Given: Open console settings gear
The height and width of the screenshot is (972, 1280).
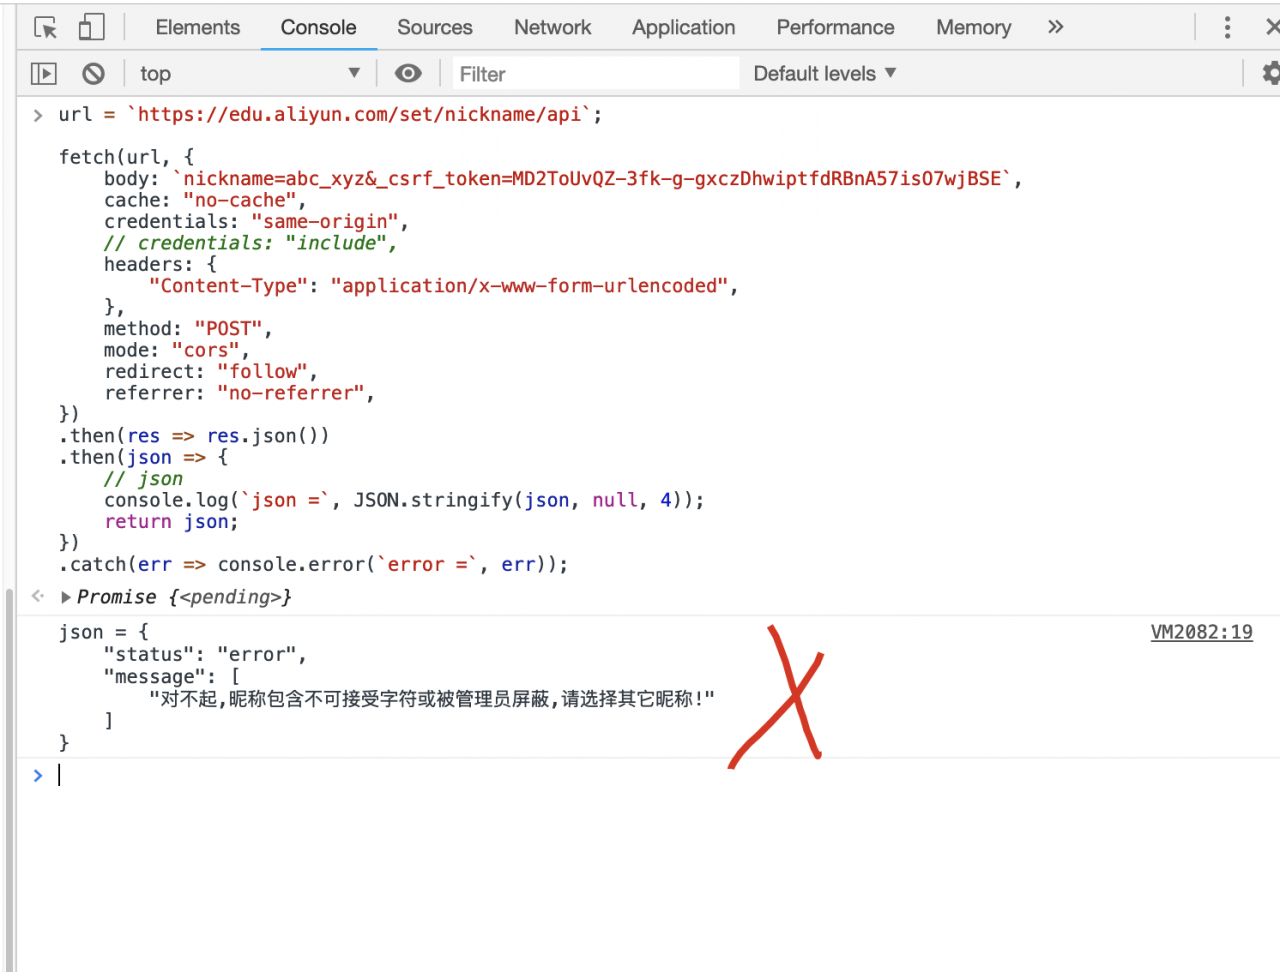Looking at the screenshot, I should [1270, 73].
